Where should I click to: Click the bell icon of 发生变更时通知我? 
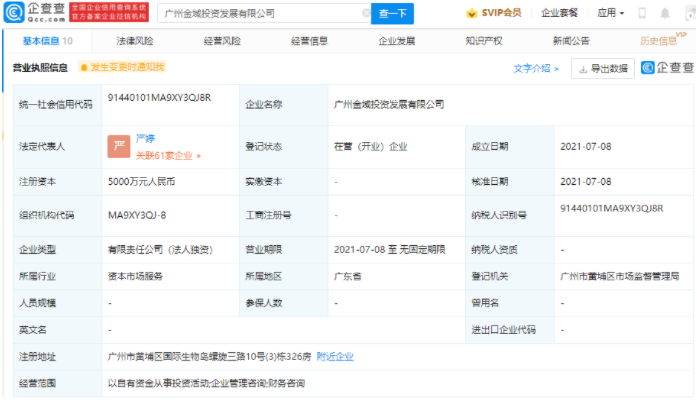[84, 67]
